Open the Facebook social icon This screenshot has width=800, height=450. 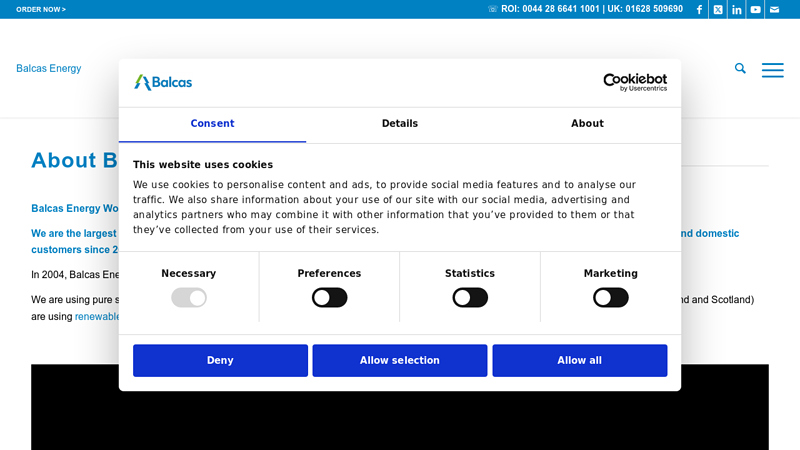[699, 9]
